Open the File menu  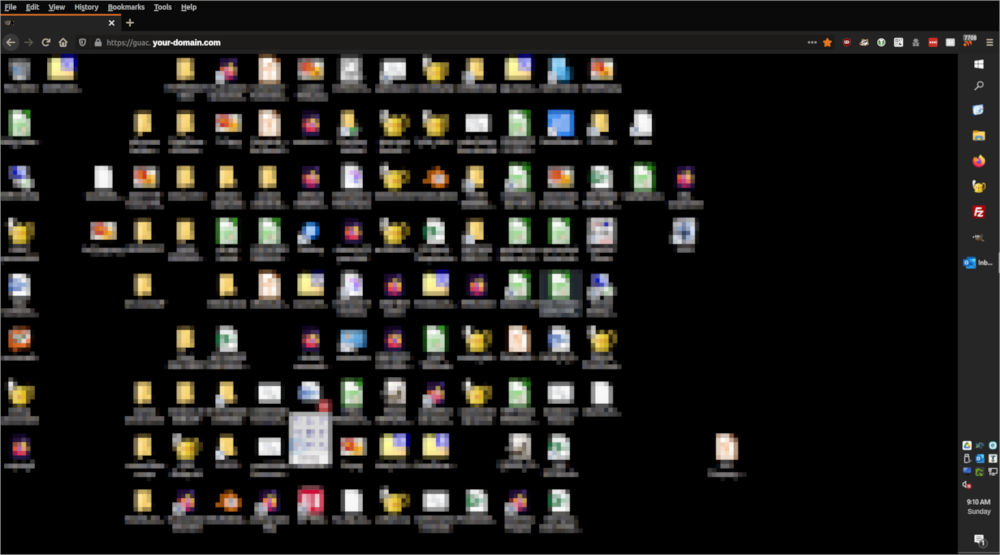pos(10,7)
